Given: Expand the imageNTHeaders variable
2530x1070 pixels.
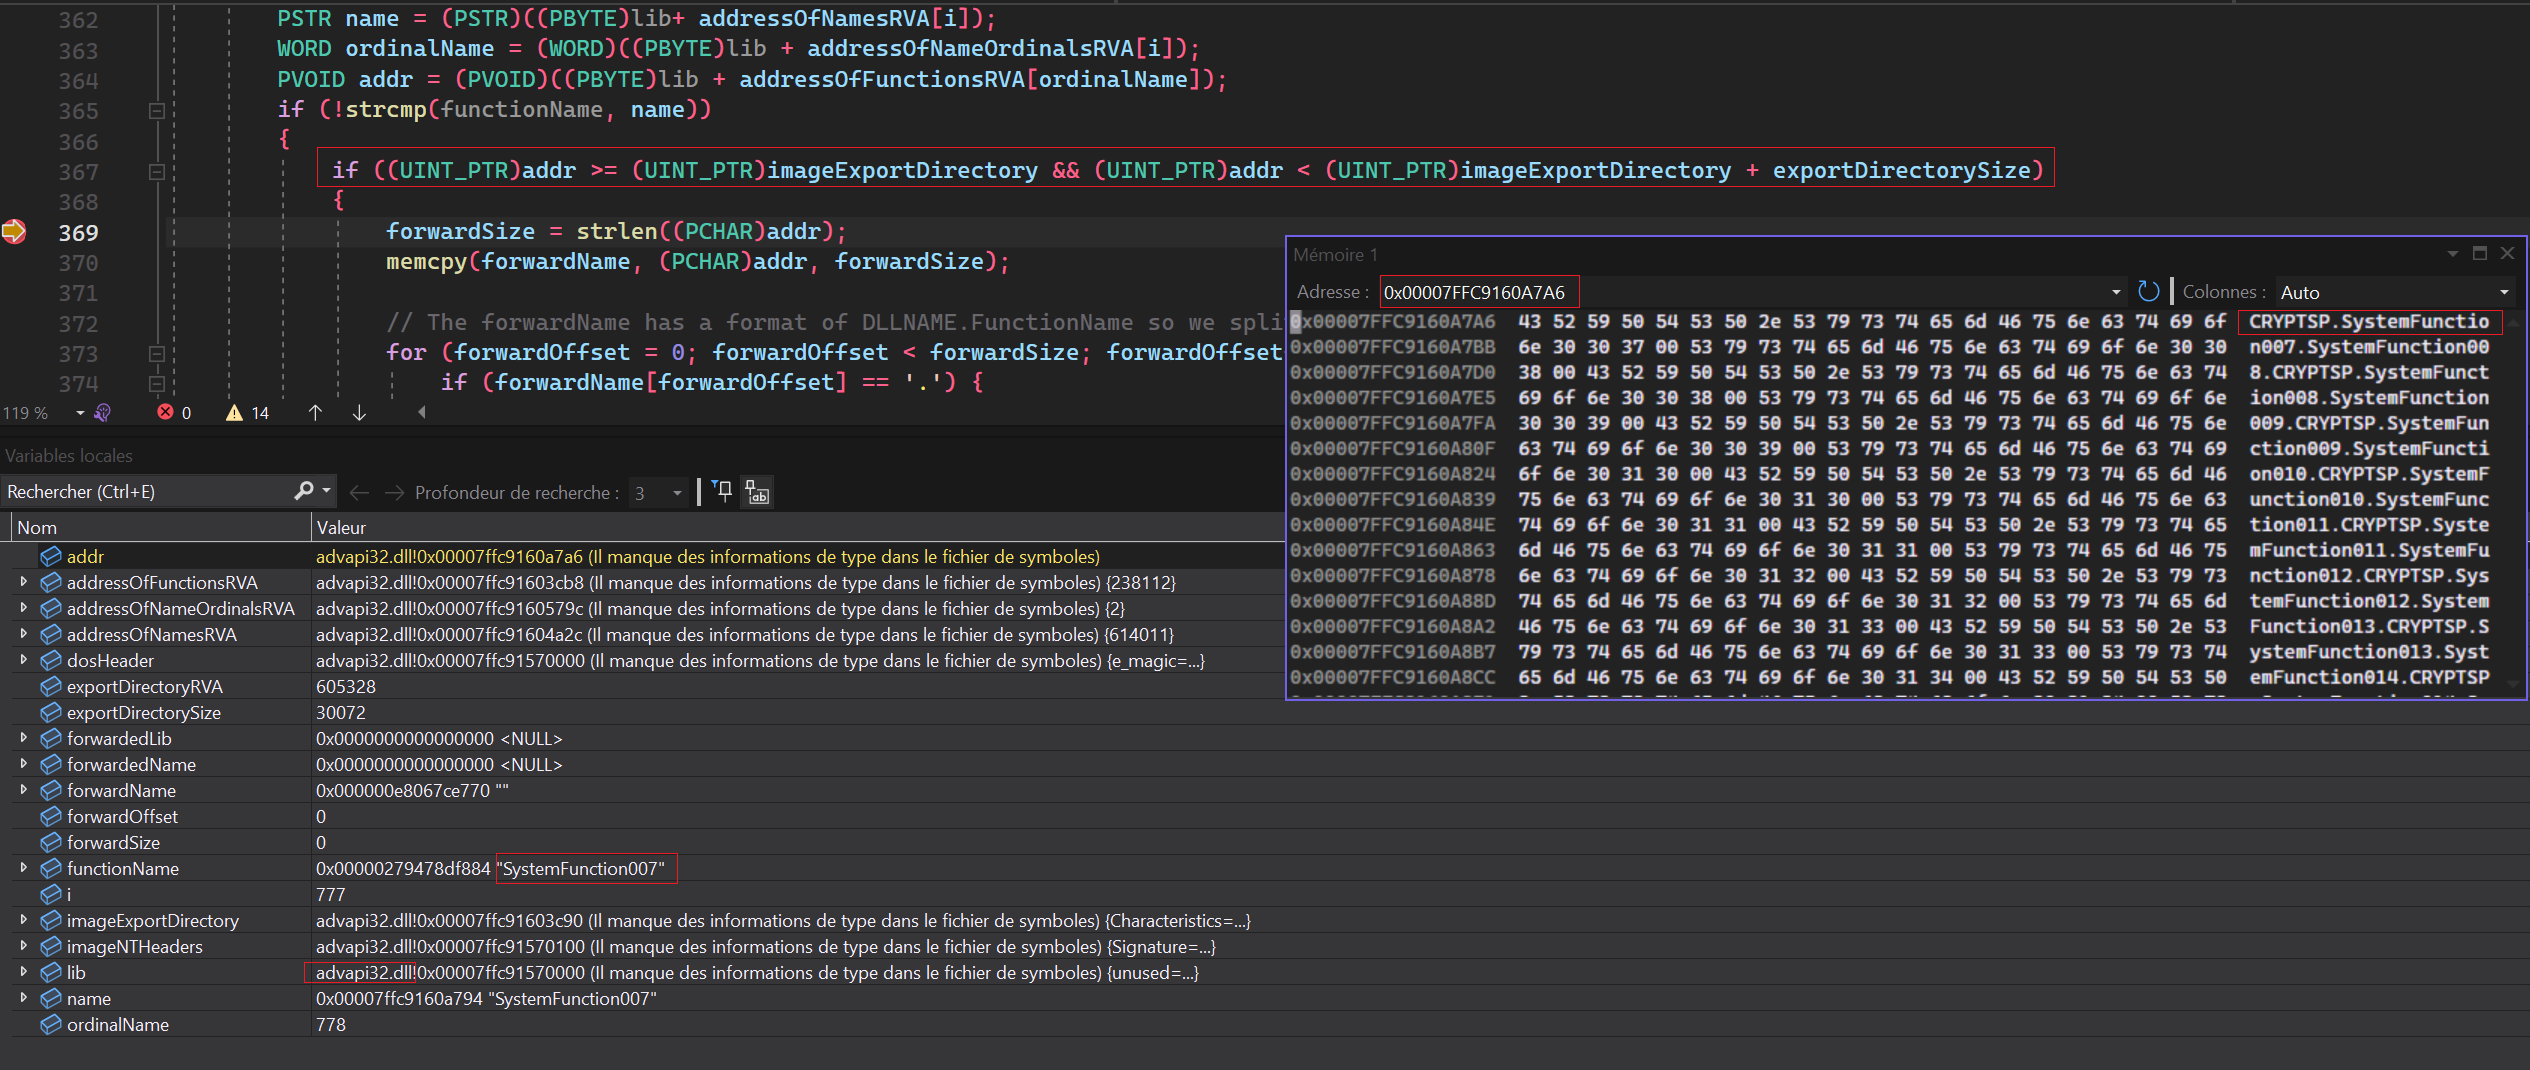Looking at the screenshot, I should click(23, 945).
